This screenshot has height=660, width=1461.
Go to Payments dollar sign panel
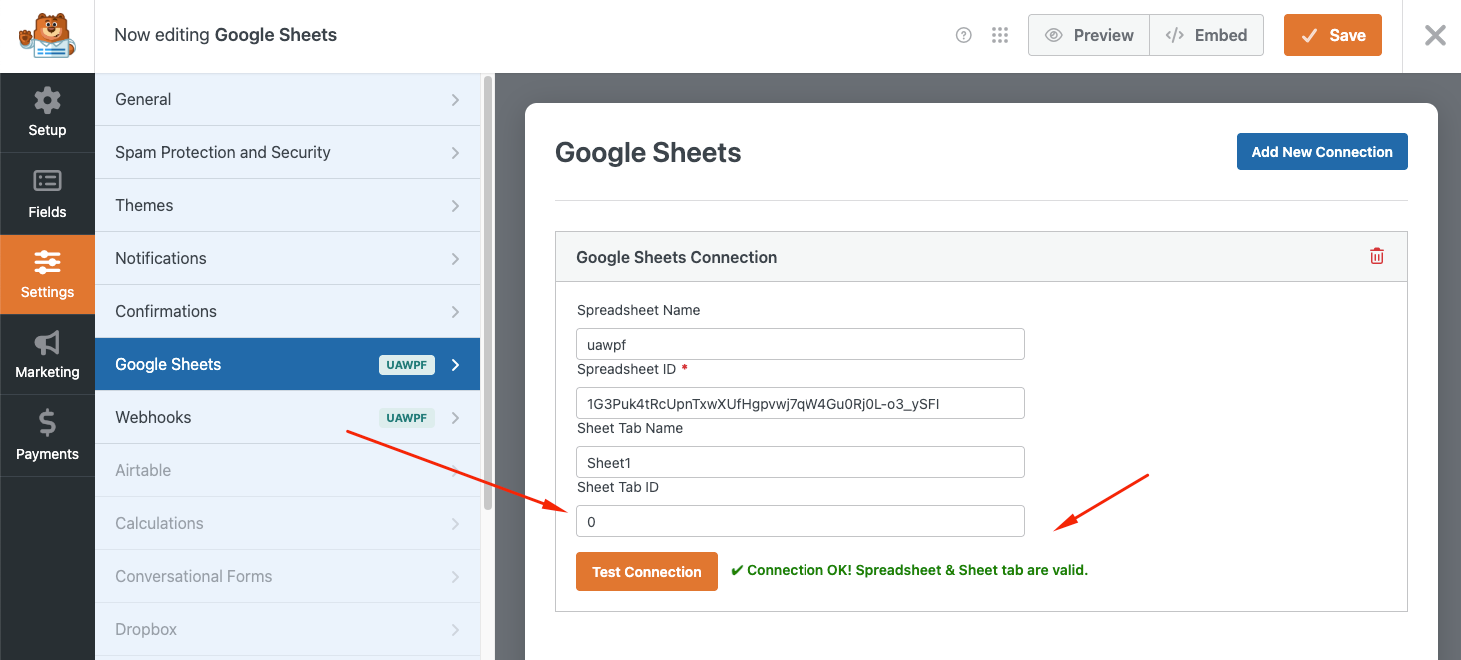(x=47, y=435)
